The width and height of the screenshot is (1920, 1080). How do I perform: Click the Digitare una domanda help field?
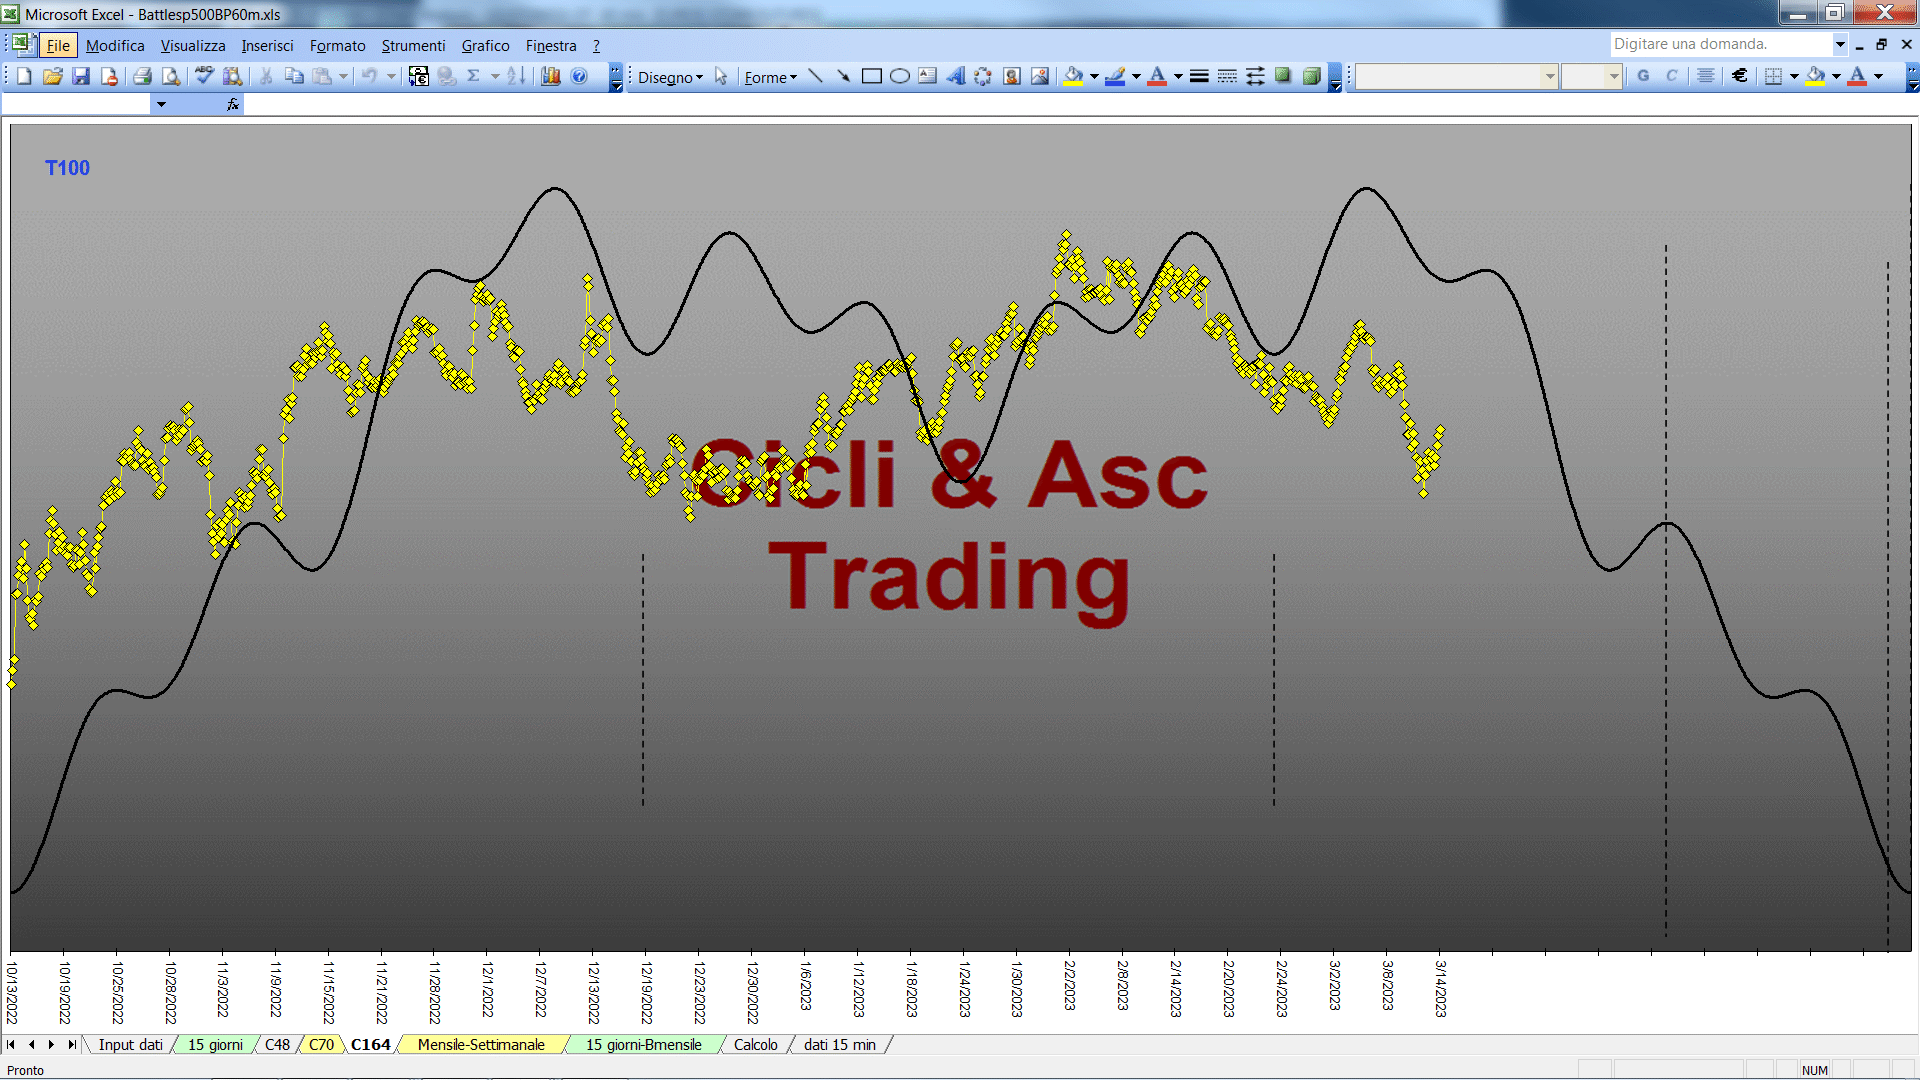[x=1720, y=44]
